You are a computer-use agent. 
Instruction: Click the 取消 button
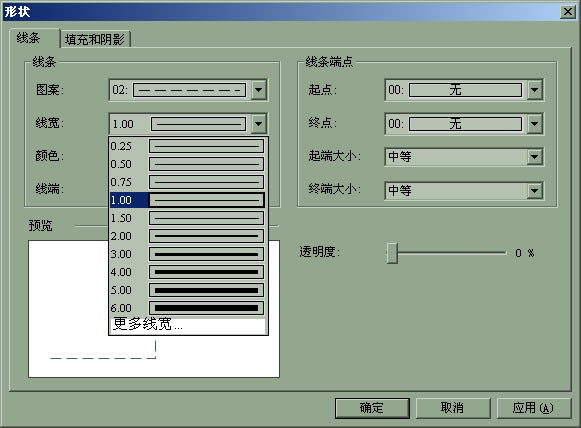[453, 408]
